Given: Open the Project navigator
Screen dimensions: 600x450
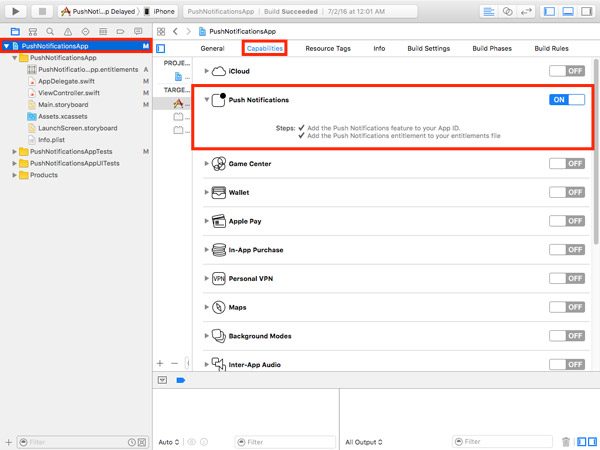Looking at the screenshot, I should pos(15,31).
